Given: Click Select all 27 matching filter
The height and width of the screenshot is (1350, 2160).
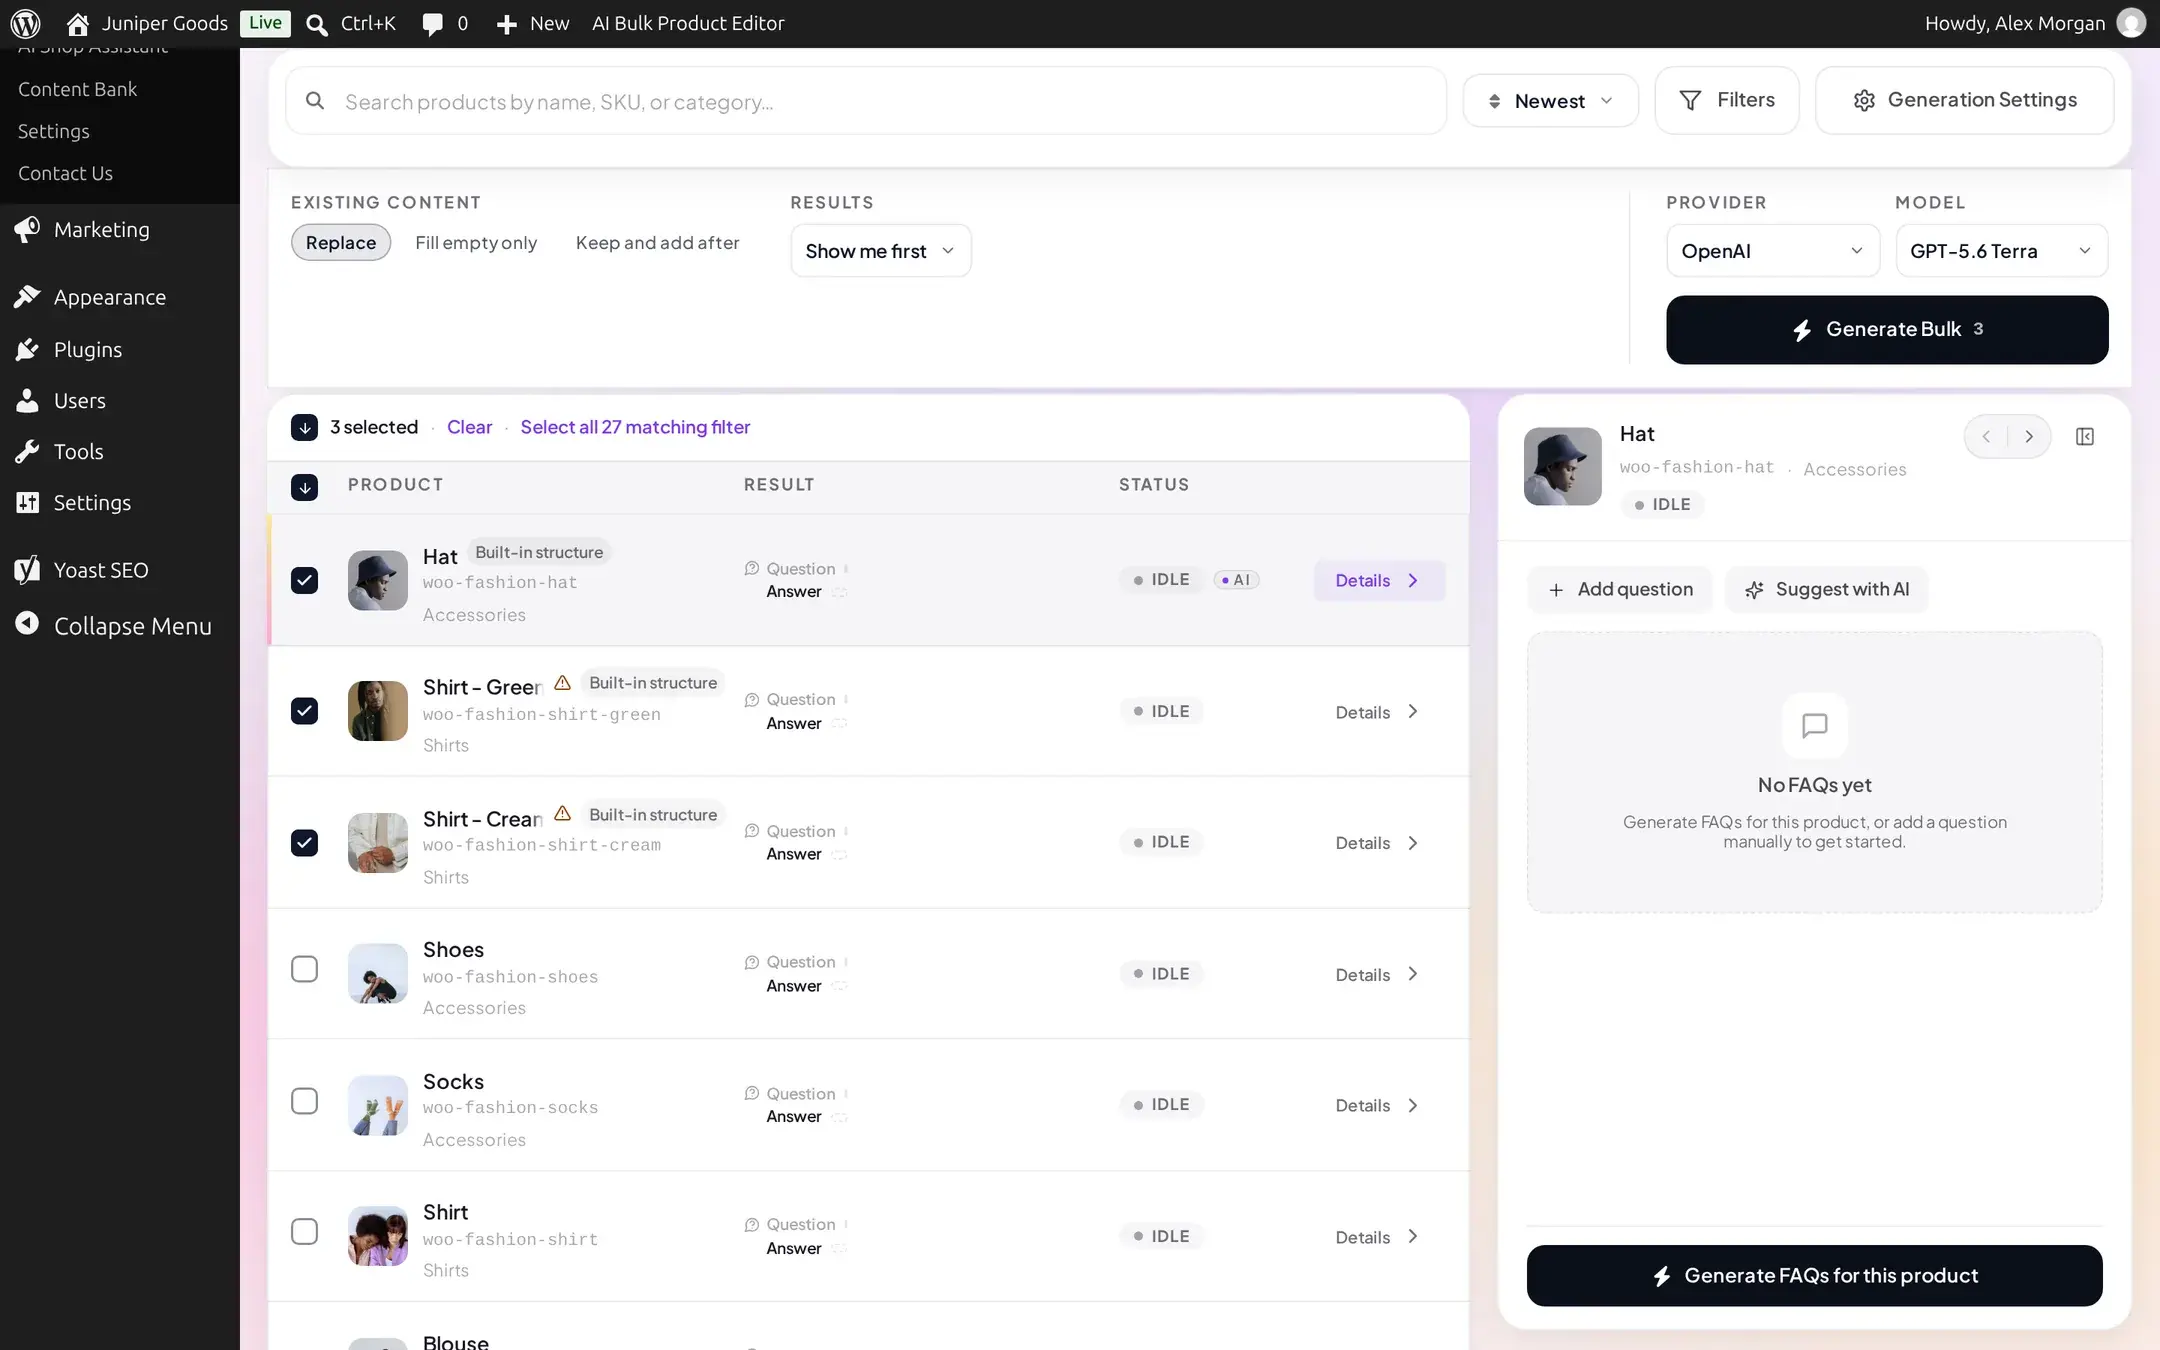Looking at the screenshot, I should pos(635,427).
